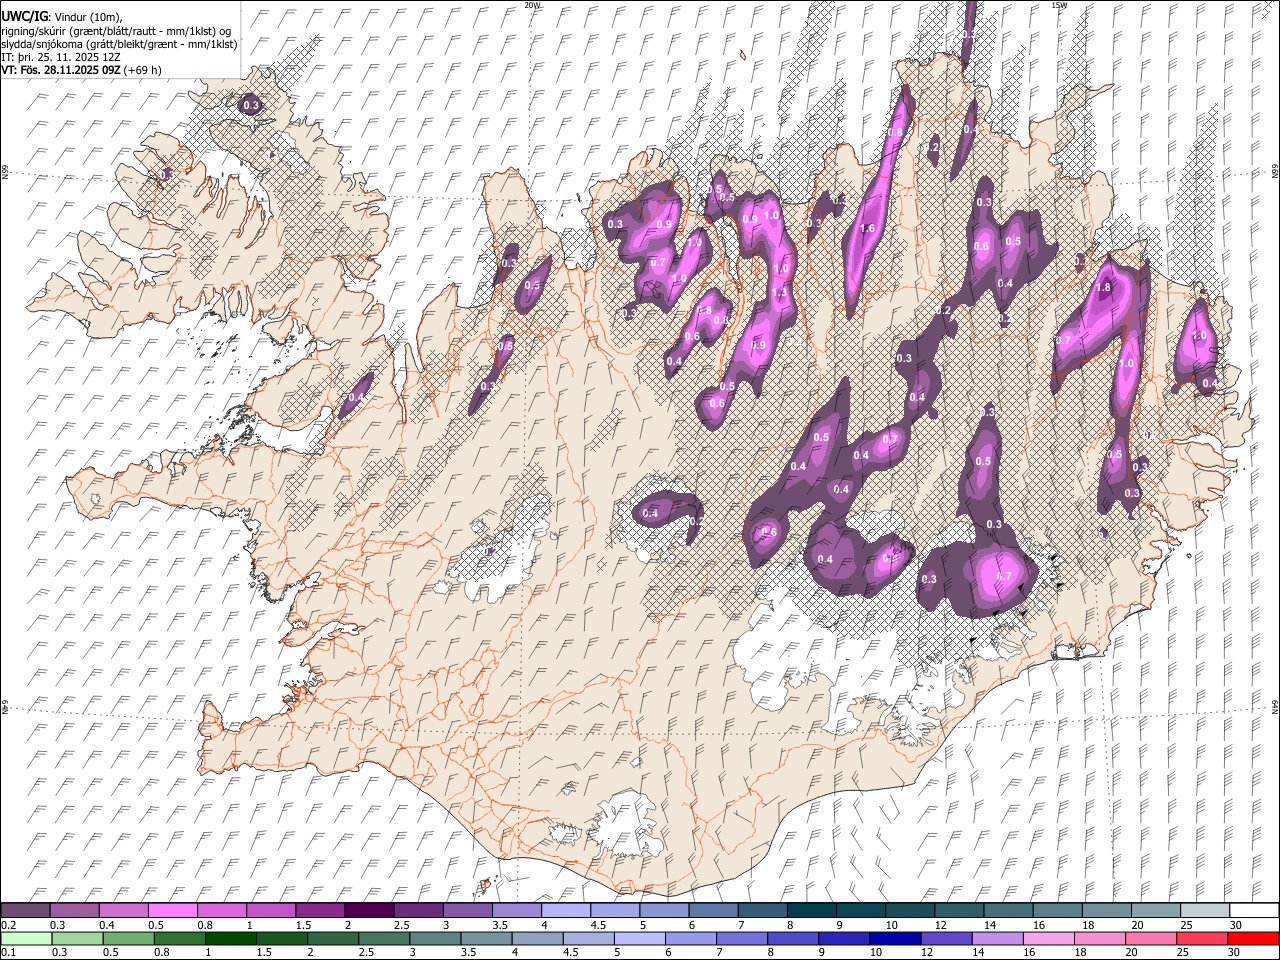
Task: Click the 0.1 label in the rain legend
Action: pyautogui.click(x=9, y=952)
